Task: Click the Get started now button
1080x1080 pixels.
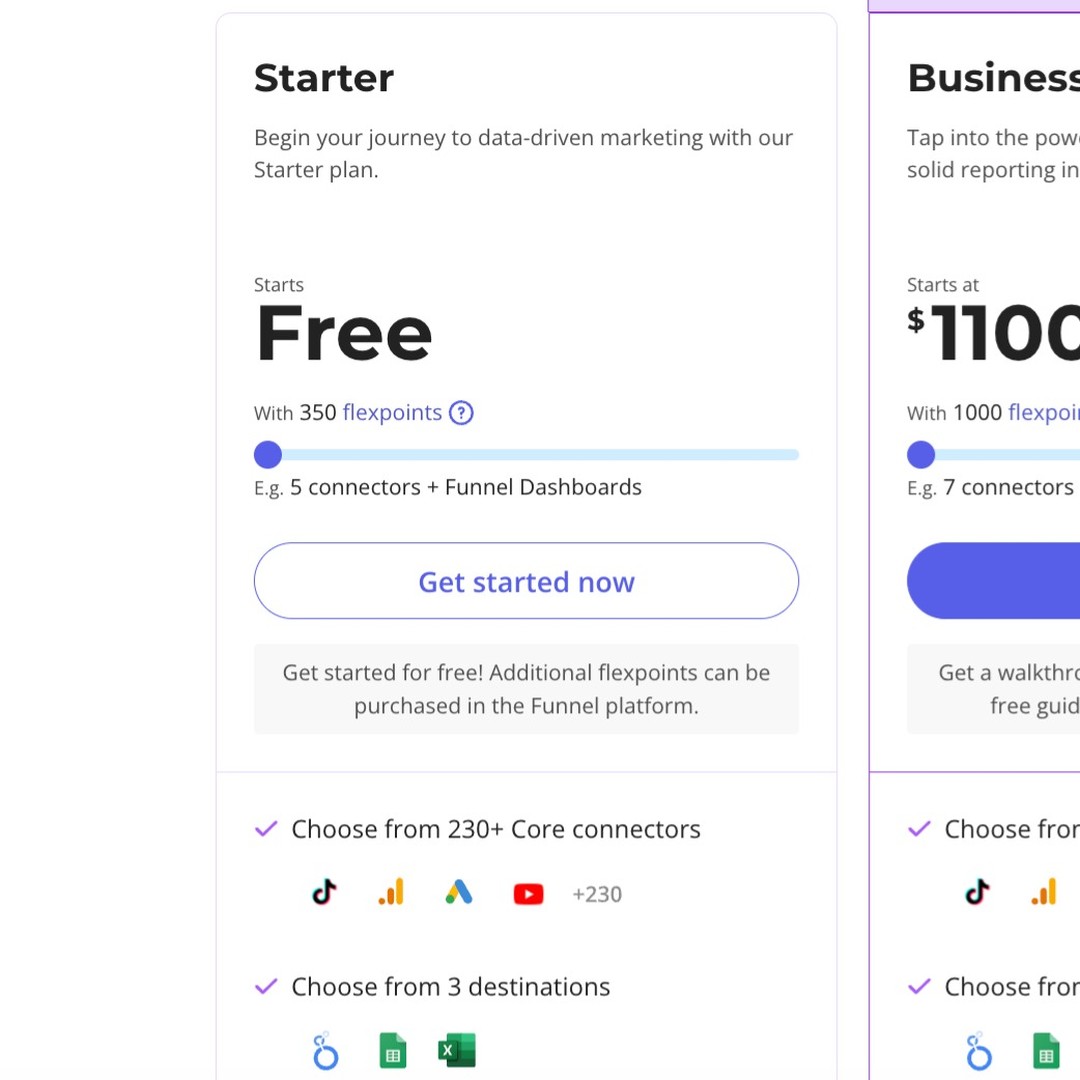Action: tap(526, 581)
